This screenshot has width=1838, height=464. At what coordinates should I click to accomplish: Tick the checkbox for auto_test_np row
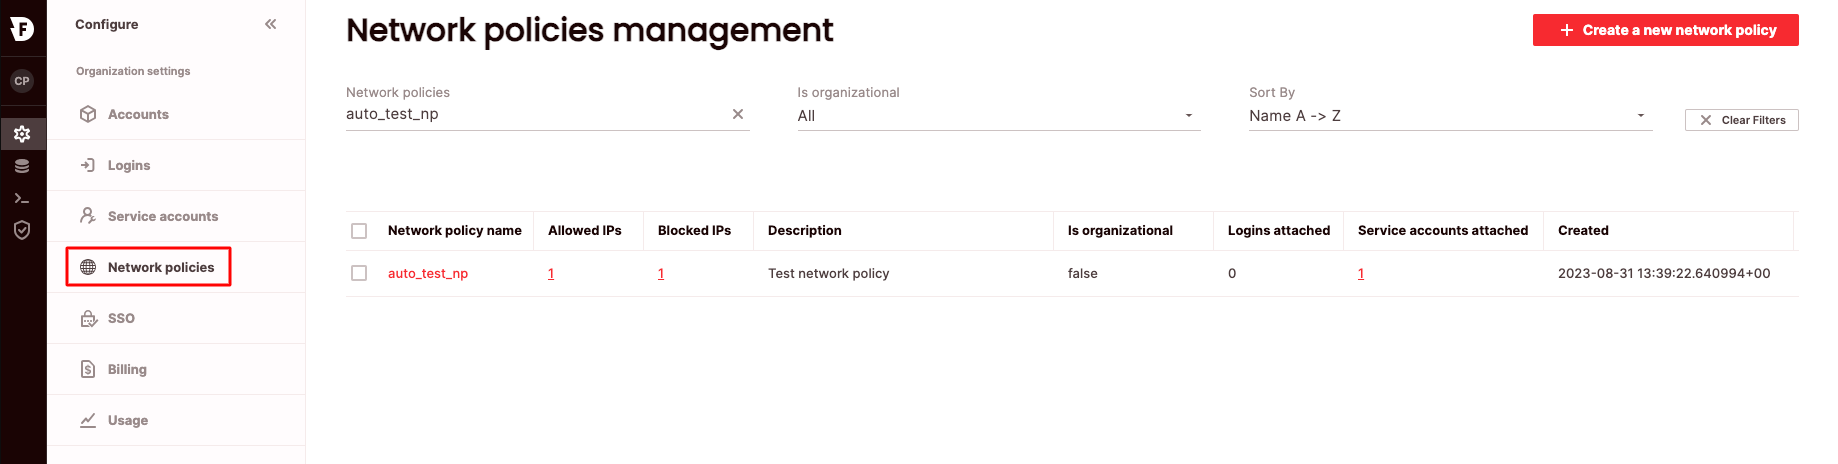(359, 273)
